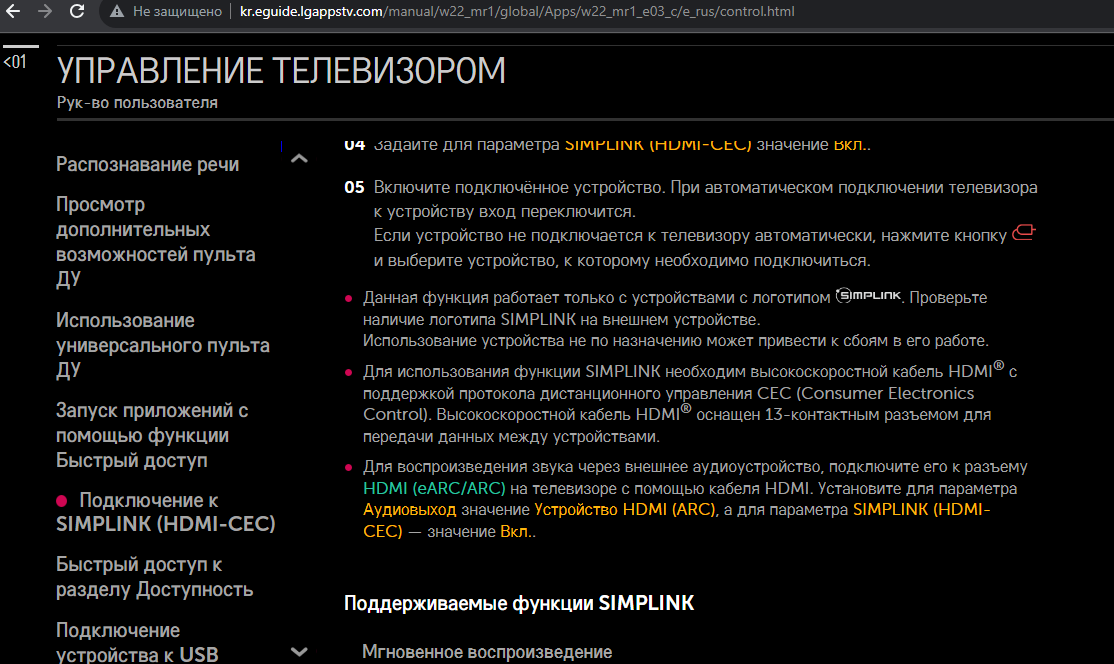Click the browser forward arrow

click(x=45, y=13)
